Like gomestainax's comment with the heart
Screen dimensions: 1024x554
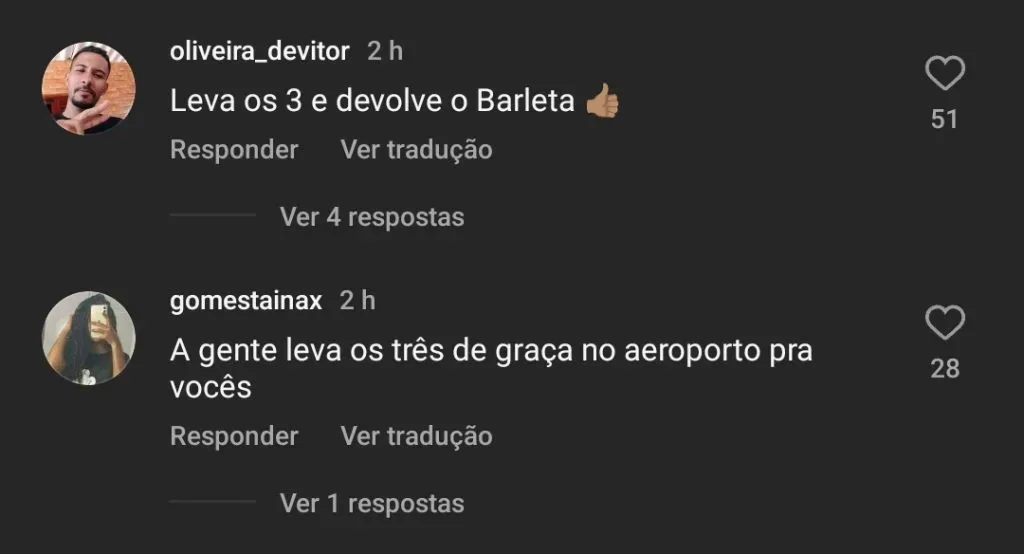(944, 323)
